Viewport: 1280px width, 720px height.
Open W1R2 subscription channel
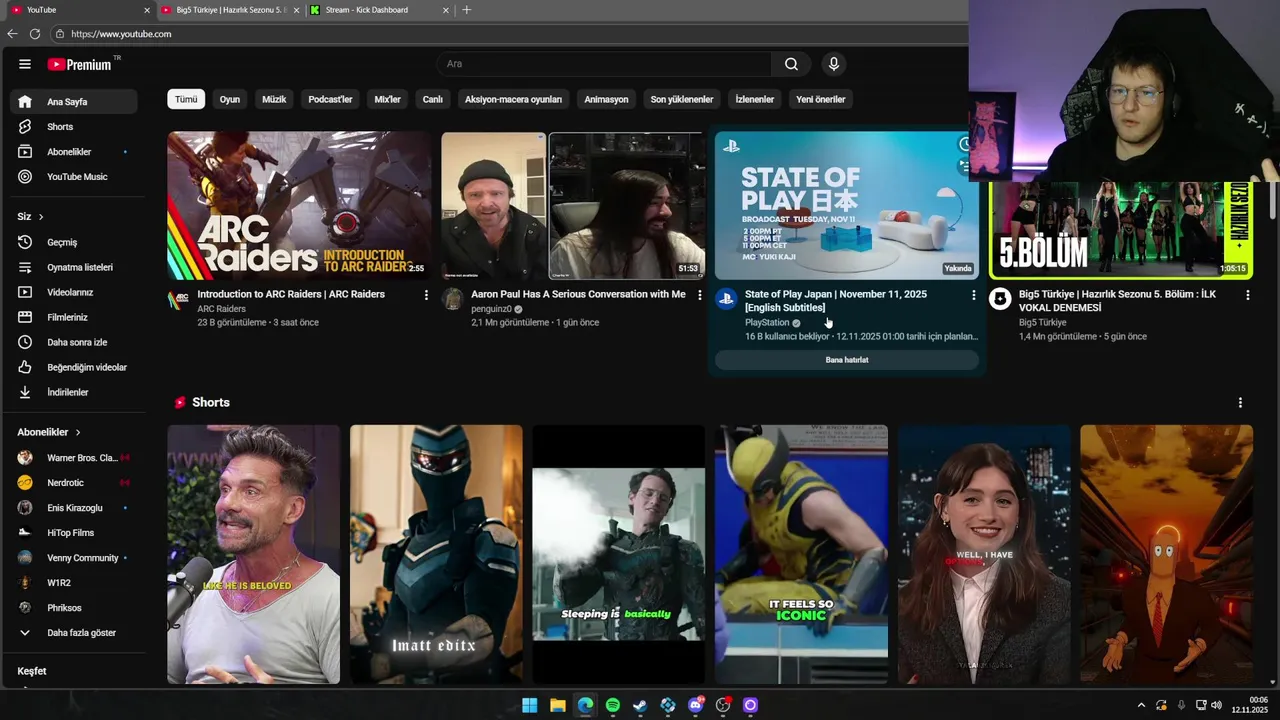(x=74, y=582)
